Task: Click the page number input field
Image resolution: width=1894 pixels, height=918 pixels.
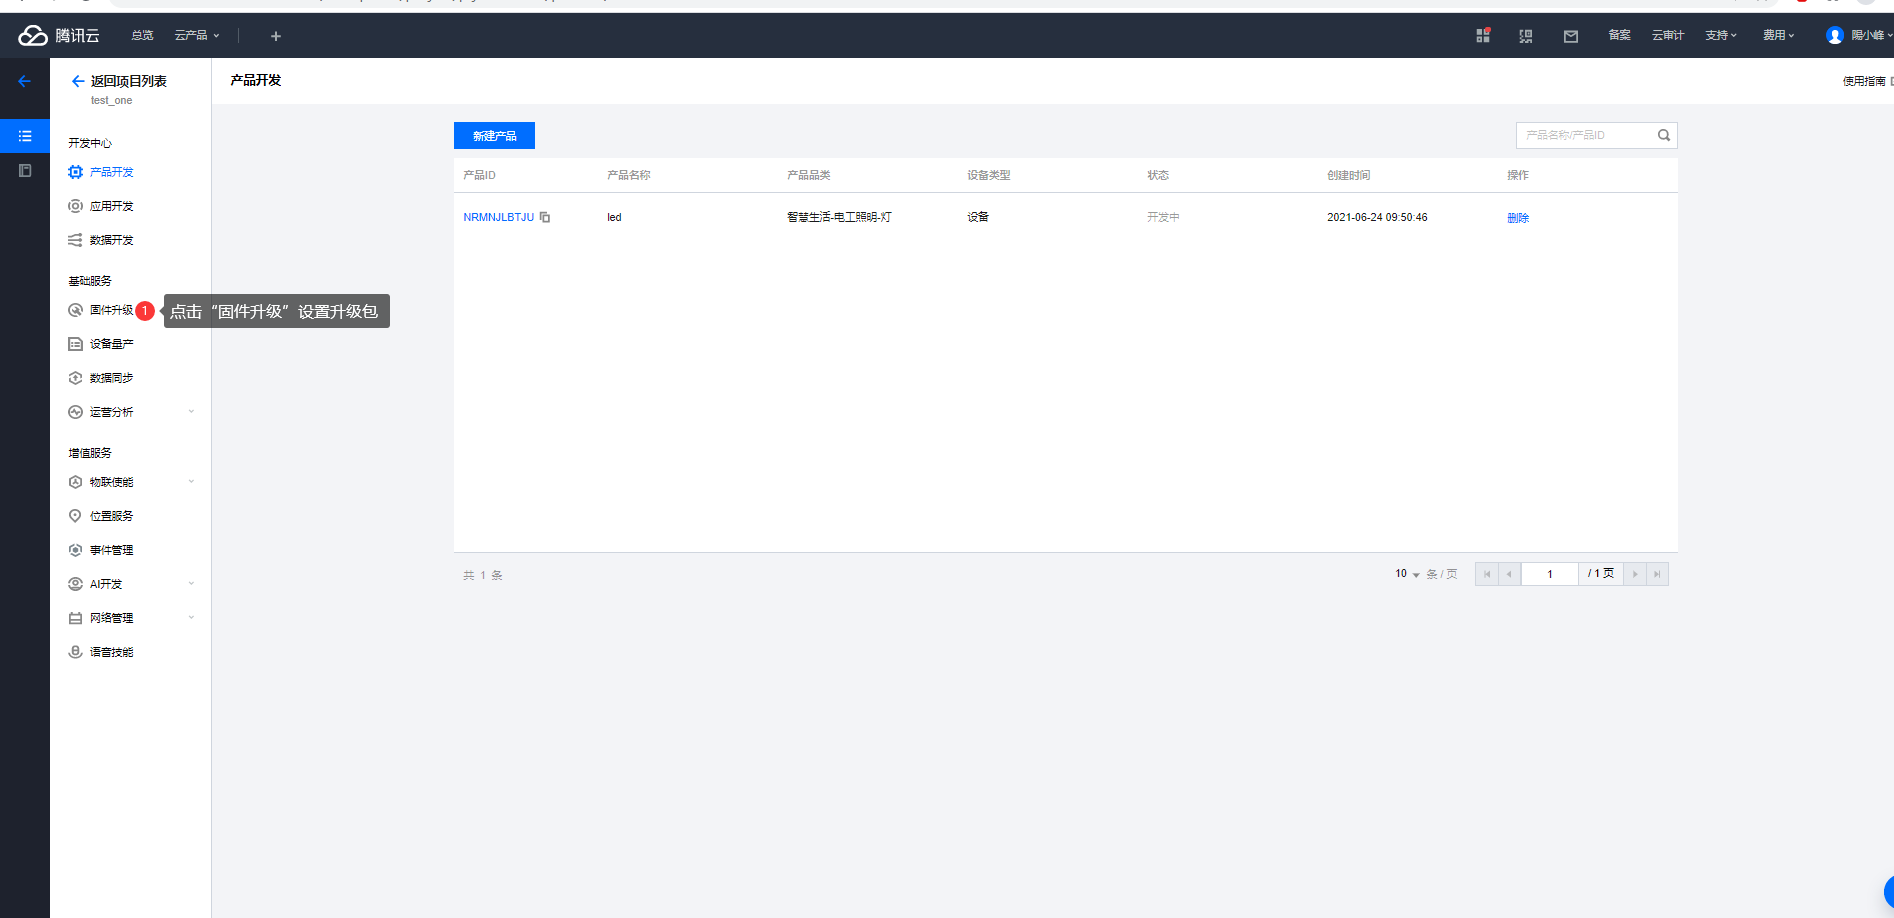Action: (1550, 574)
